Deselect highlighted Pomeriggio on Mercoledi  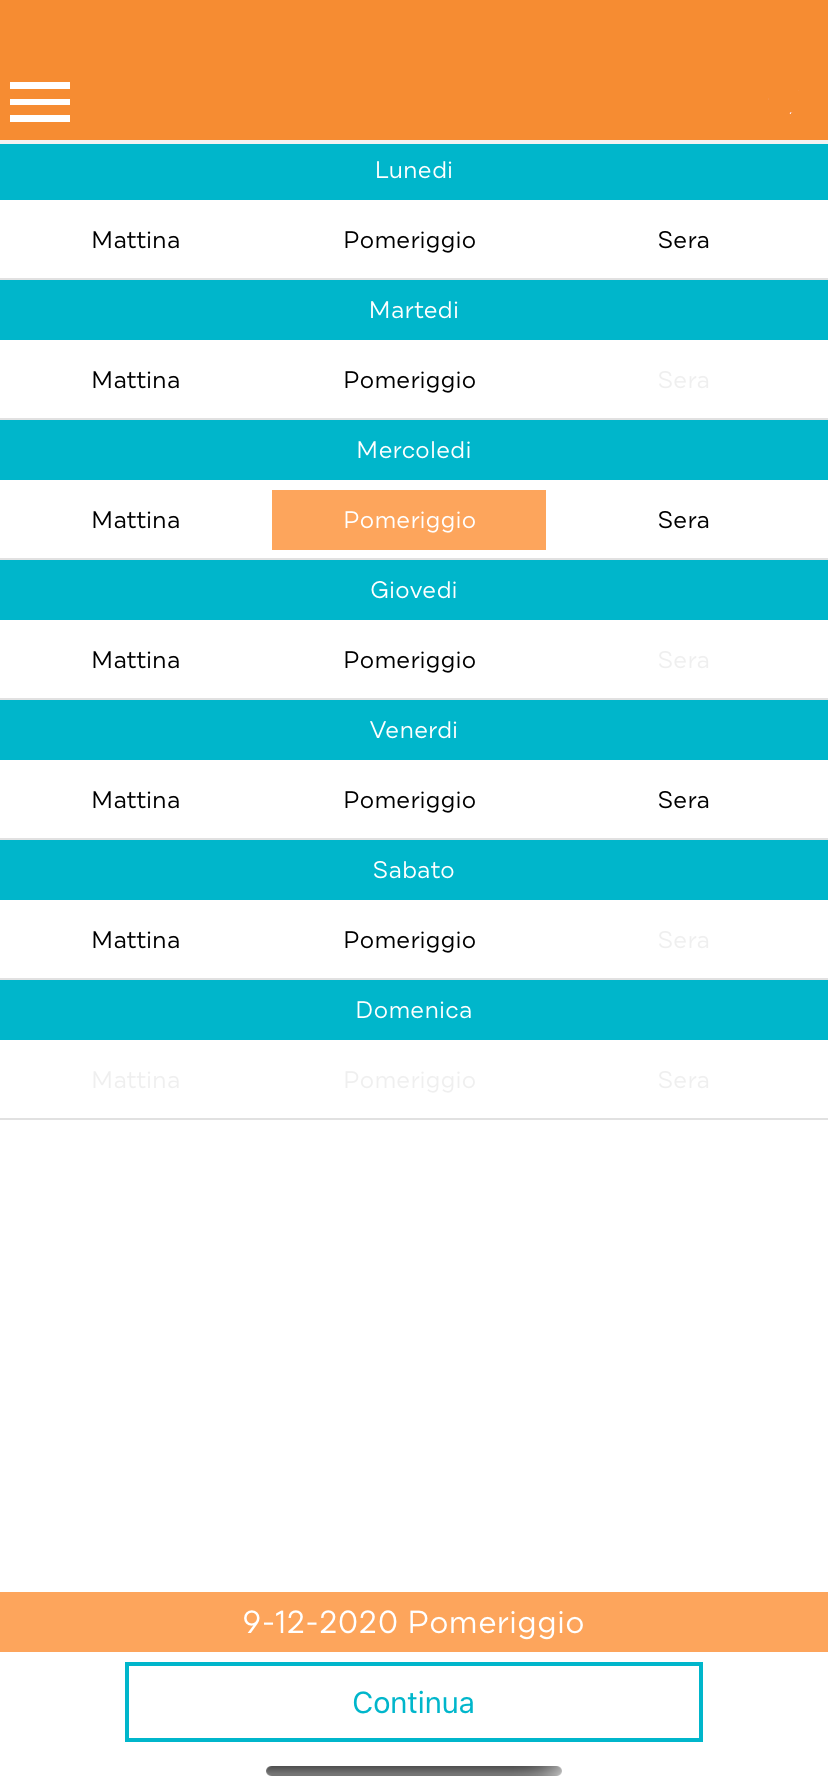(x=409, y=520)
